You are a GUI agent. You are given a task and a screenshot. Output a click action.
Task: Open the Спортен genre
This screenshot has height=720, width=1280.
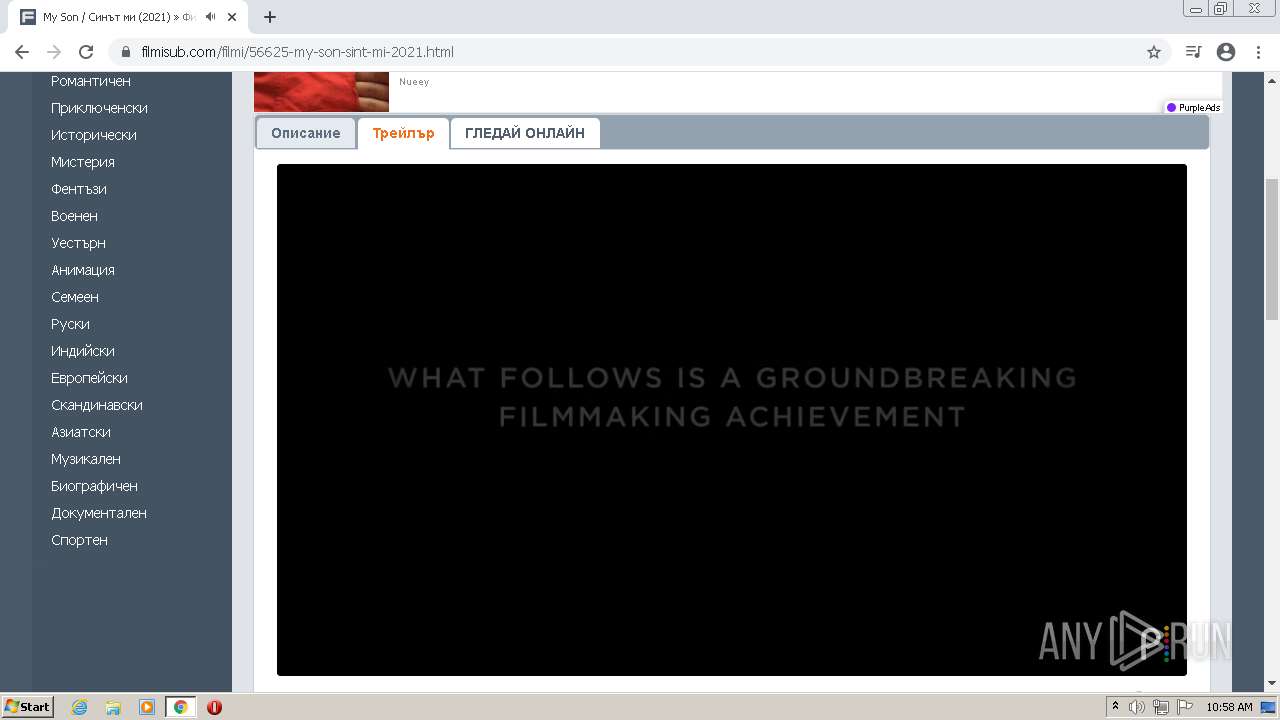coord(80,540)
